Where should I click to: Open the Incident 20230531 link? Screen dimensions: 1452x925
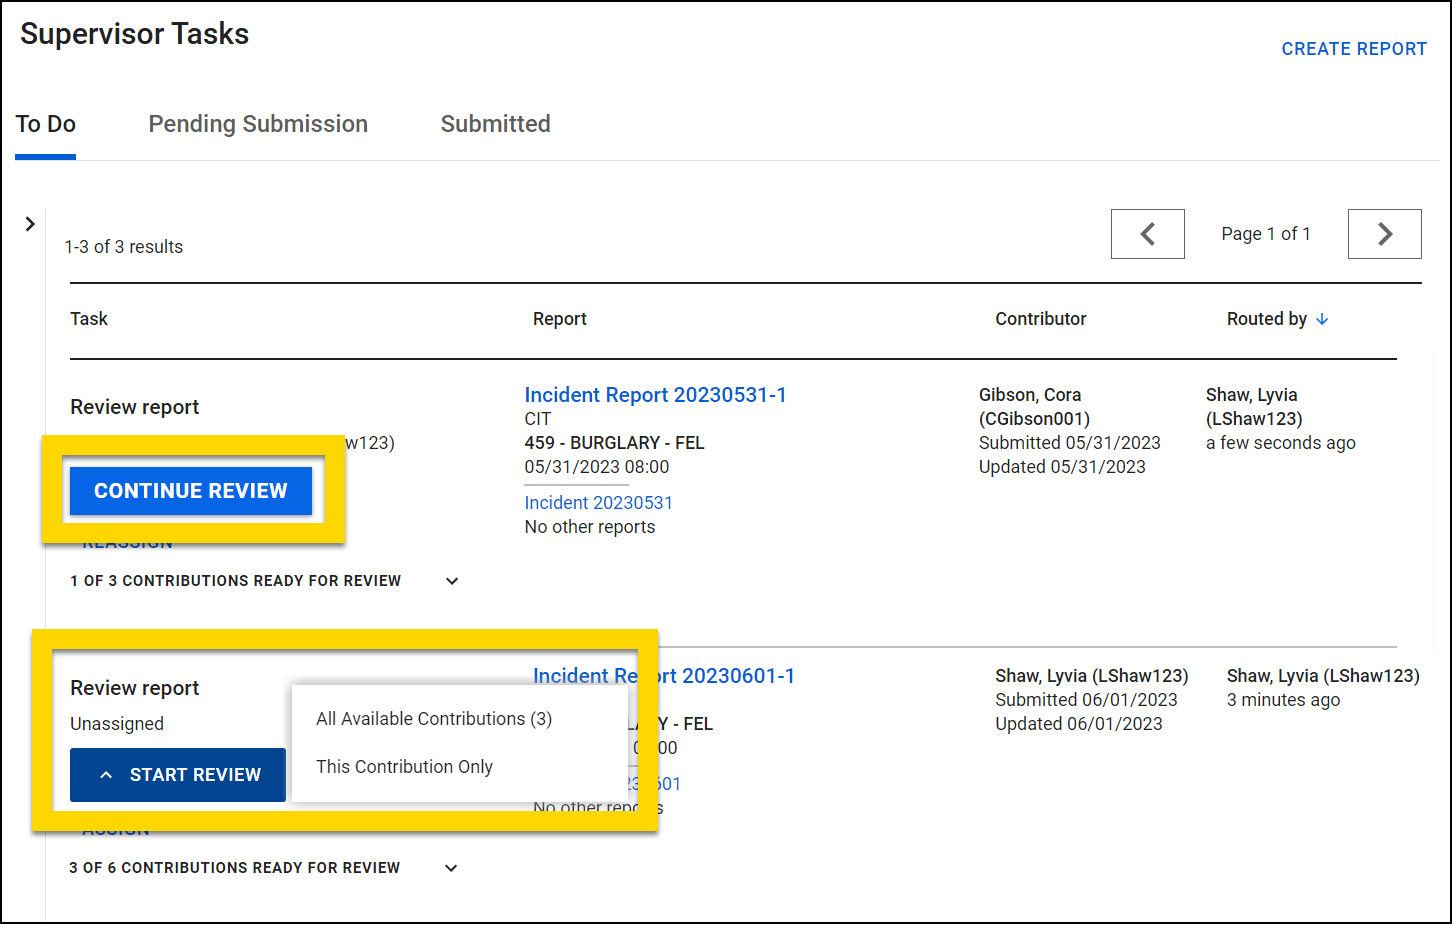598,501
